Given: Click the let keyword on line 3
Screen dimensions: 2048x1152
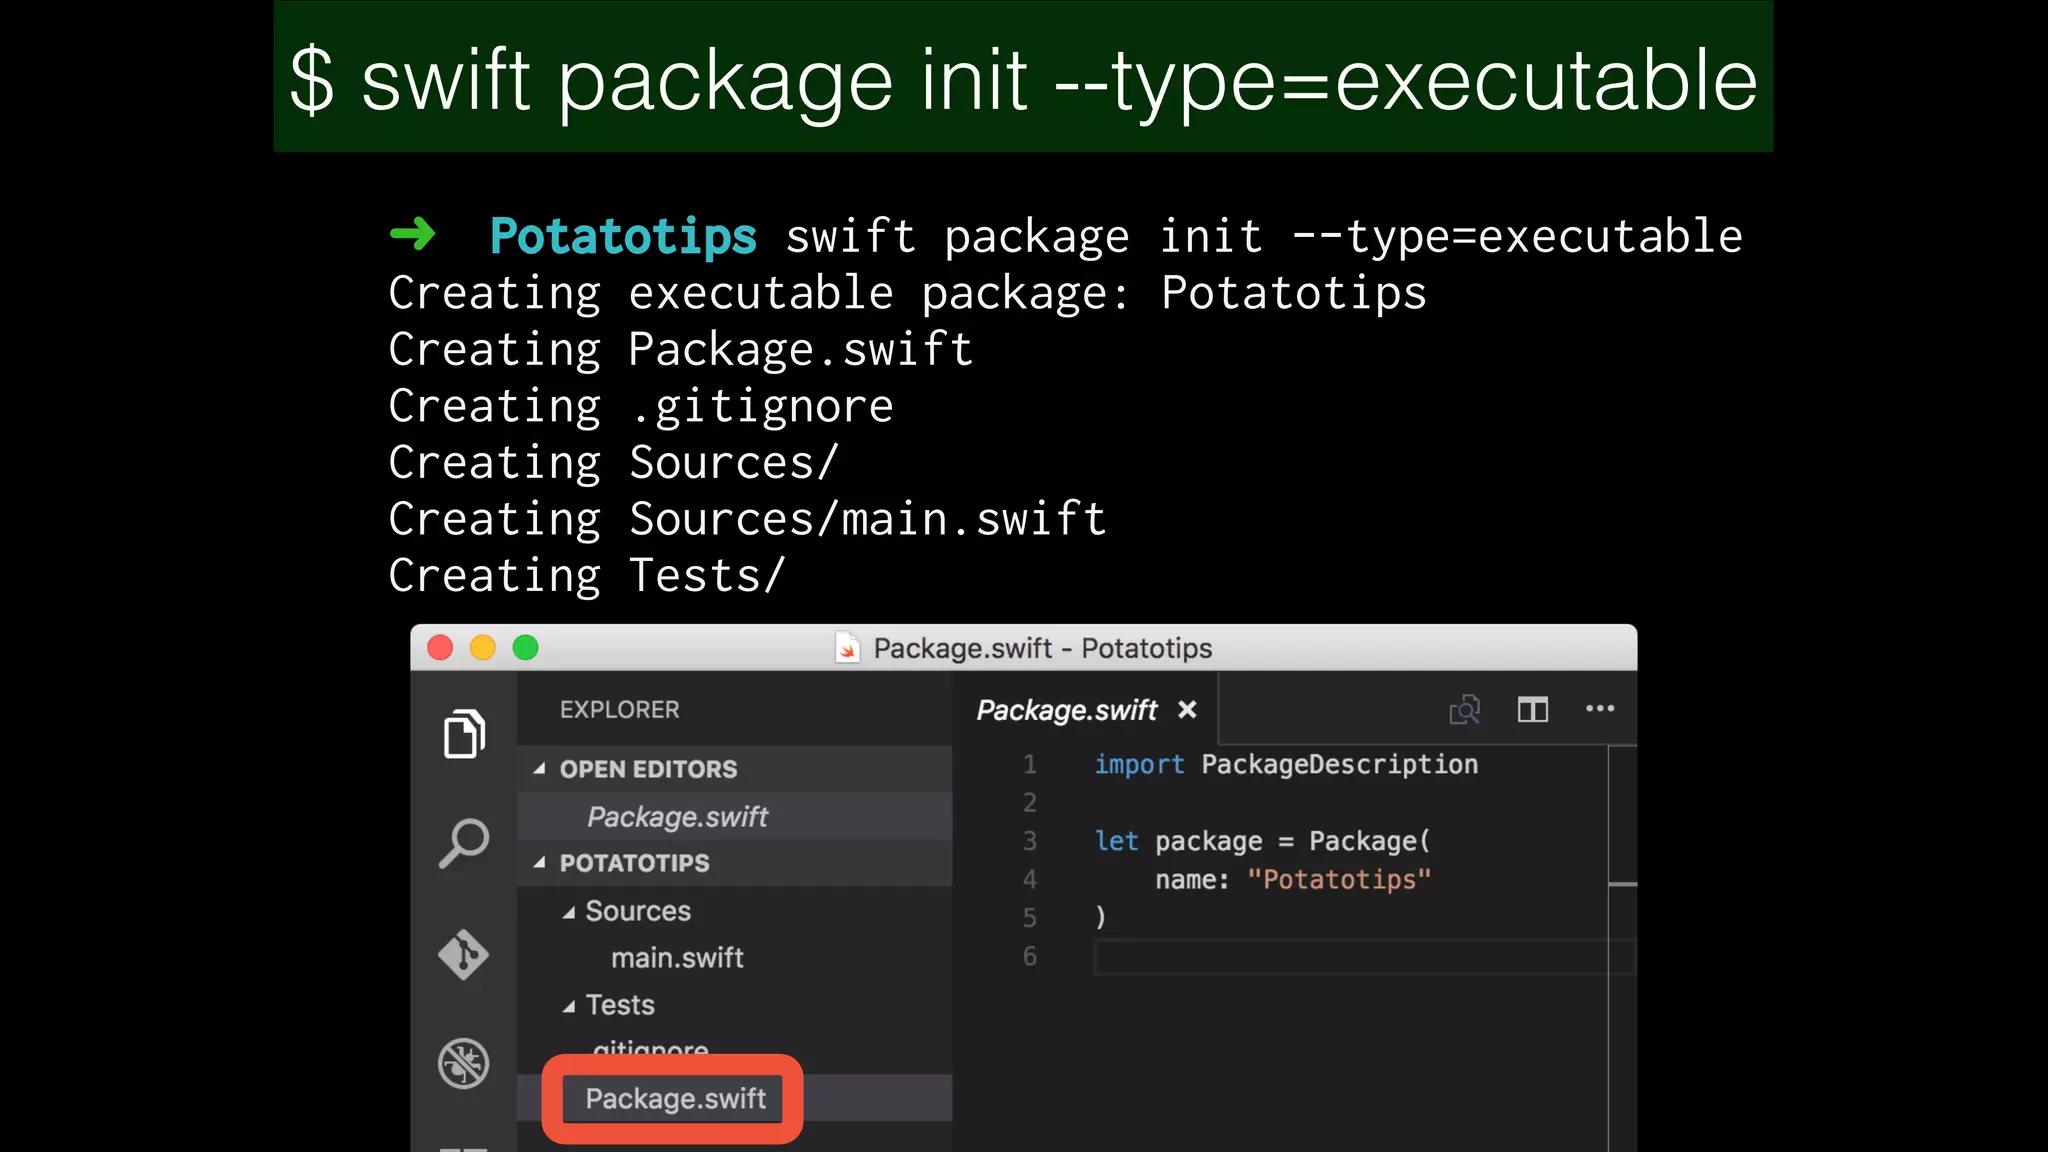Looking at the screenshot, I should click(1116, 841).
